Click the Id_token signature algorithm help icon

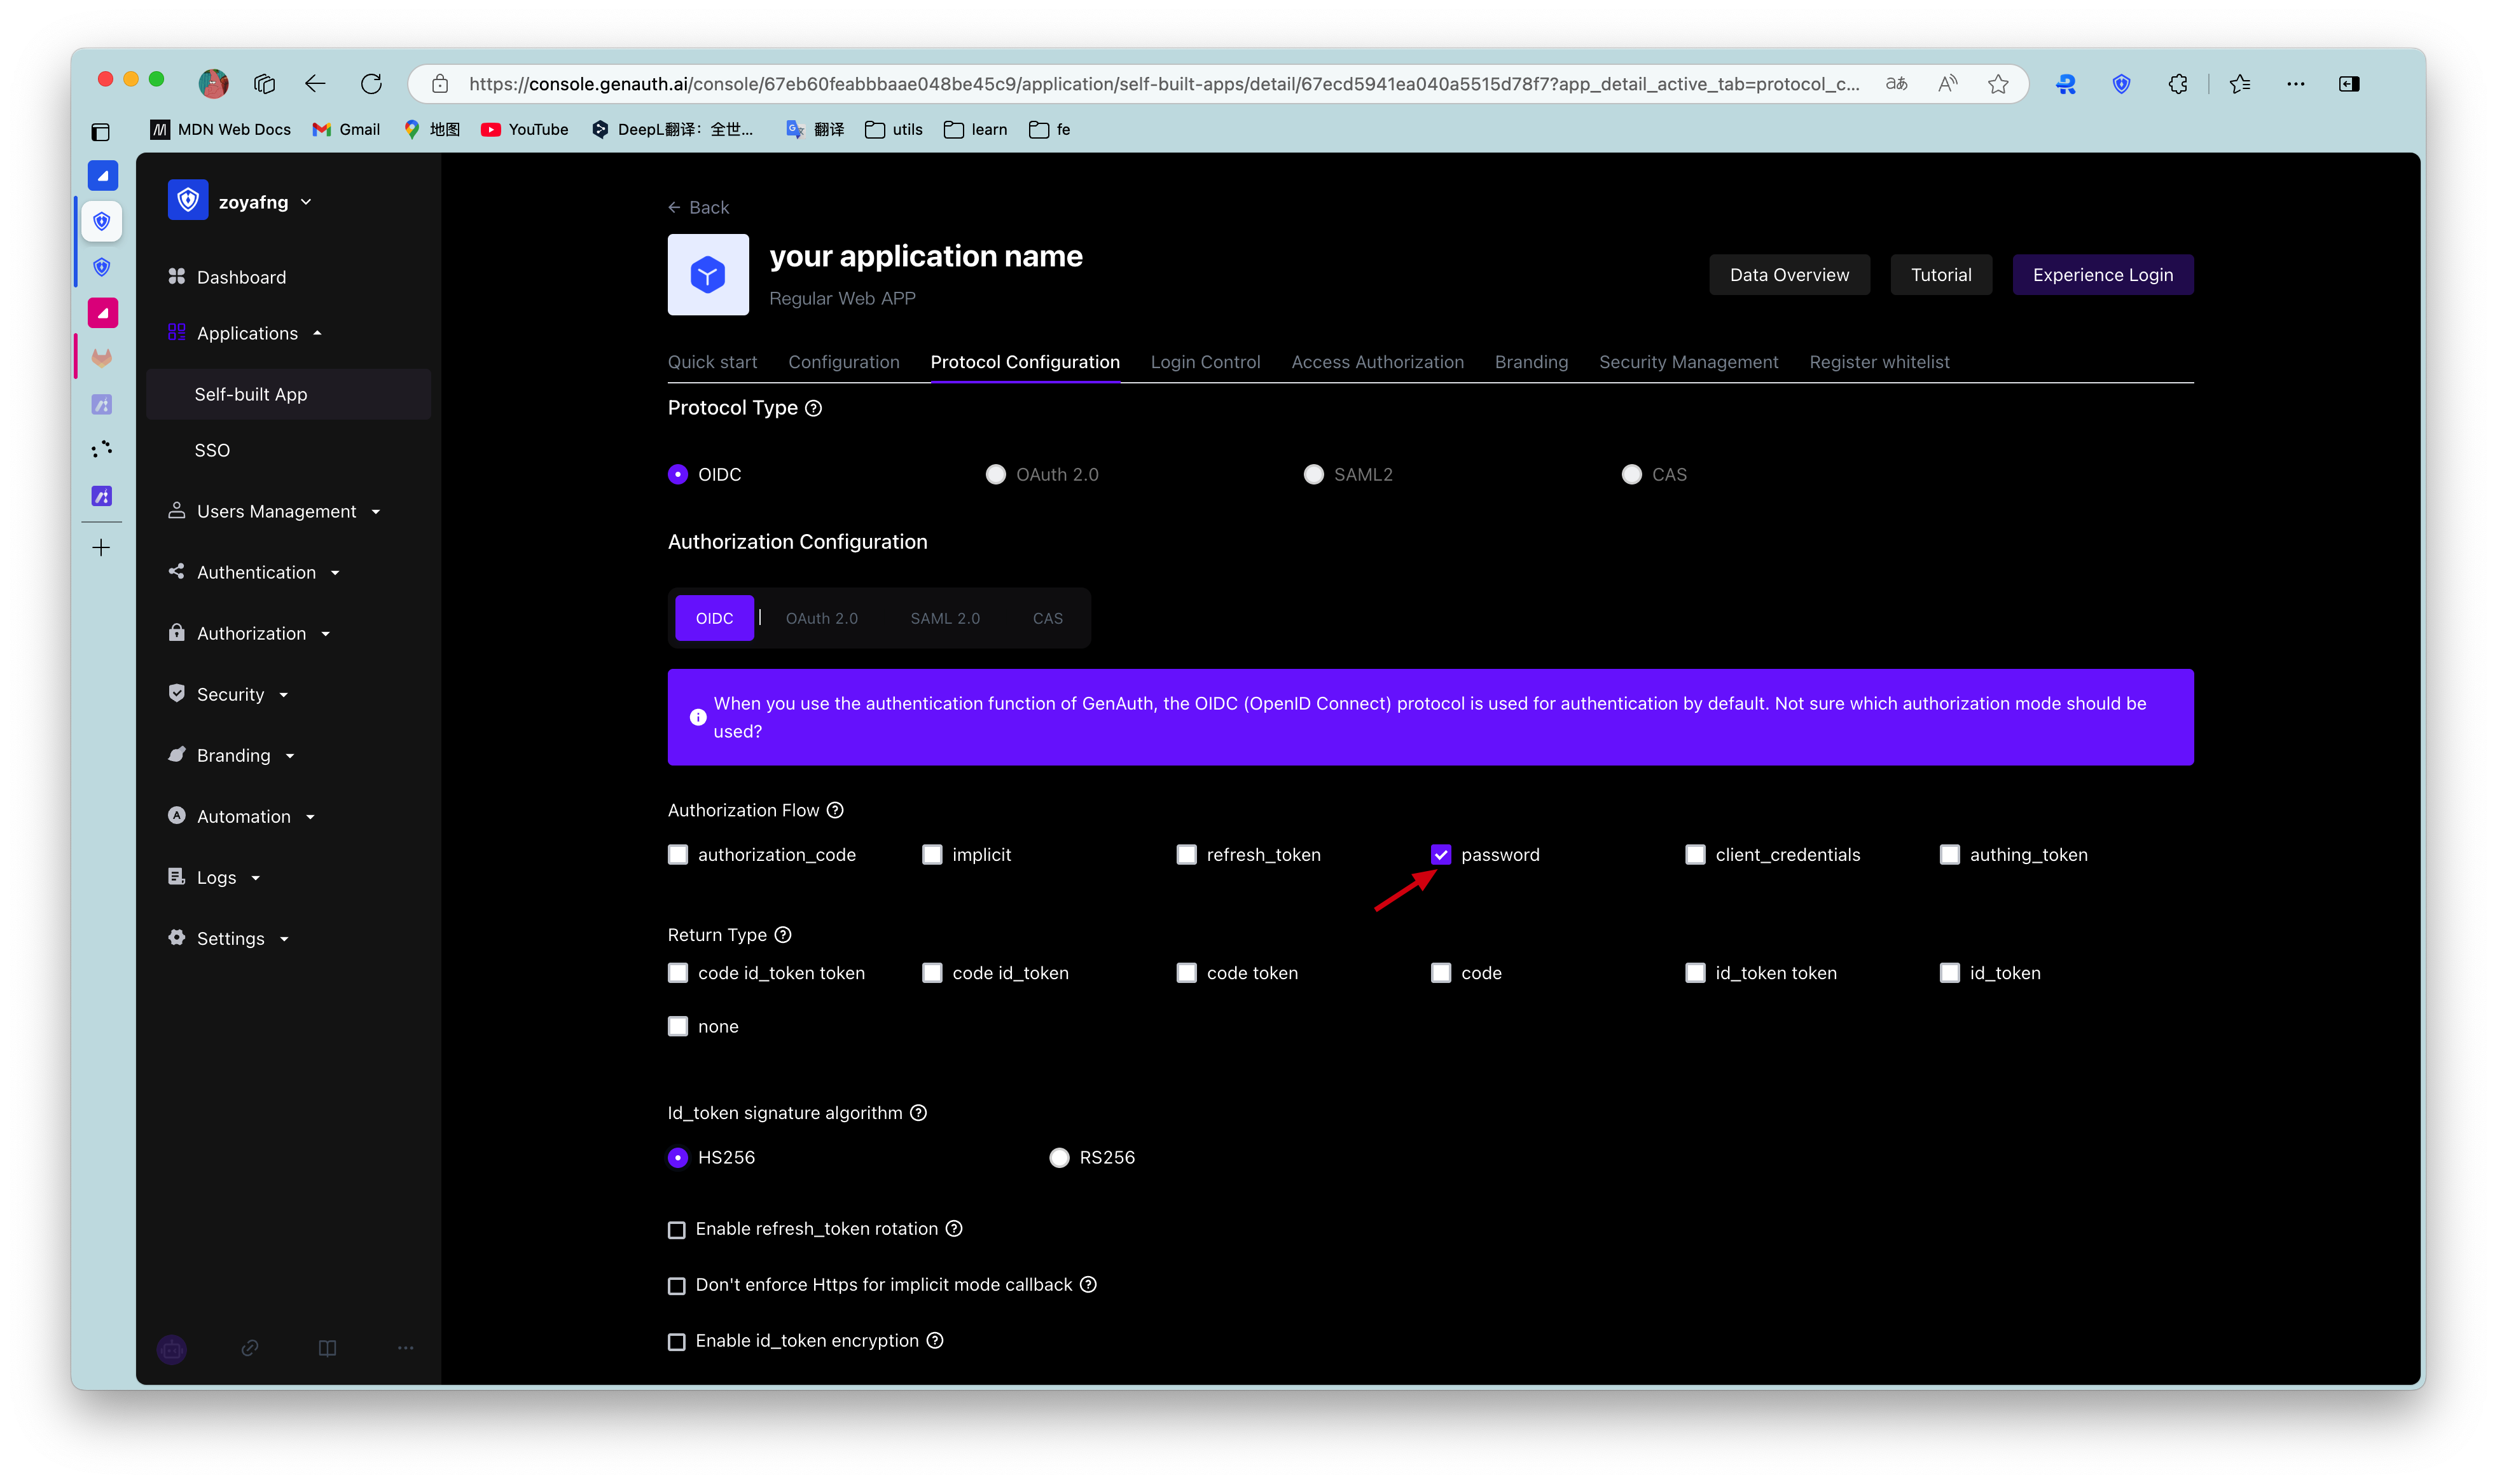pos(918,1112)
